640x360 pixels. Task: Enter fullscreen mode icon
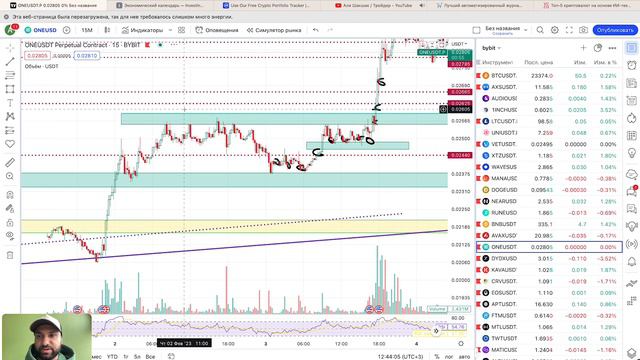569,30
